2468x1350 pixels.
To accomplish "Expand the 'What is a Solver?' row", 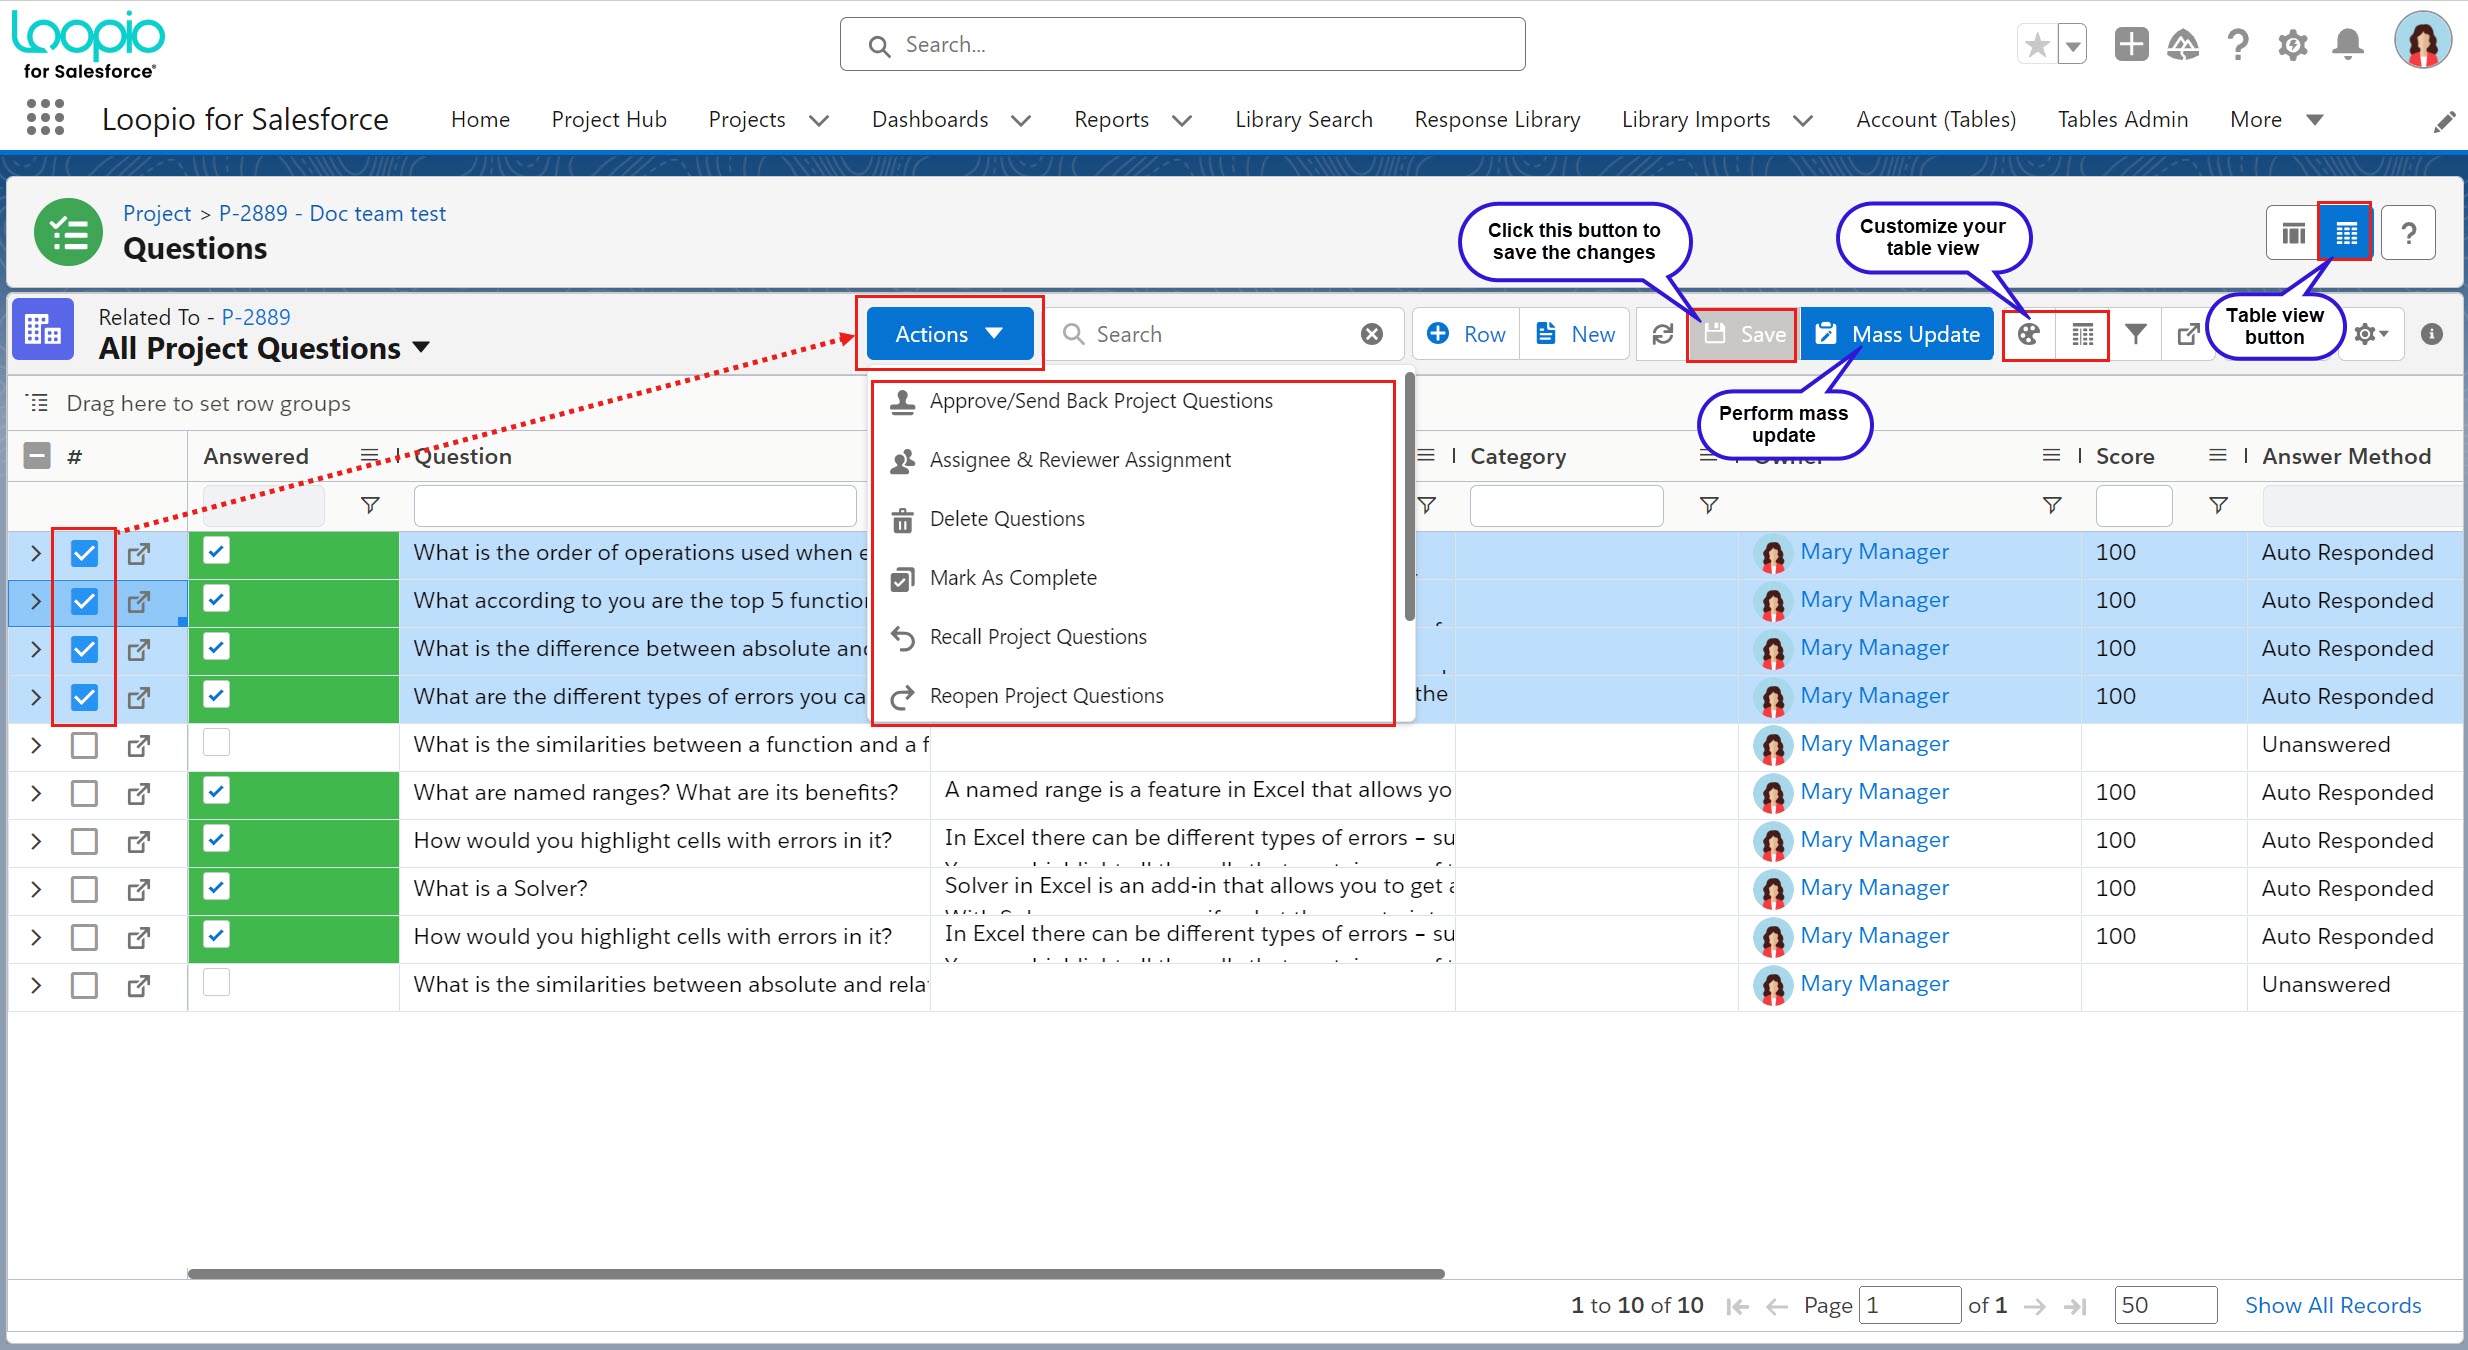I will click(36, 889).
